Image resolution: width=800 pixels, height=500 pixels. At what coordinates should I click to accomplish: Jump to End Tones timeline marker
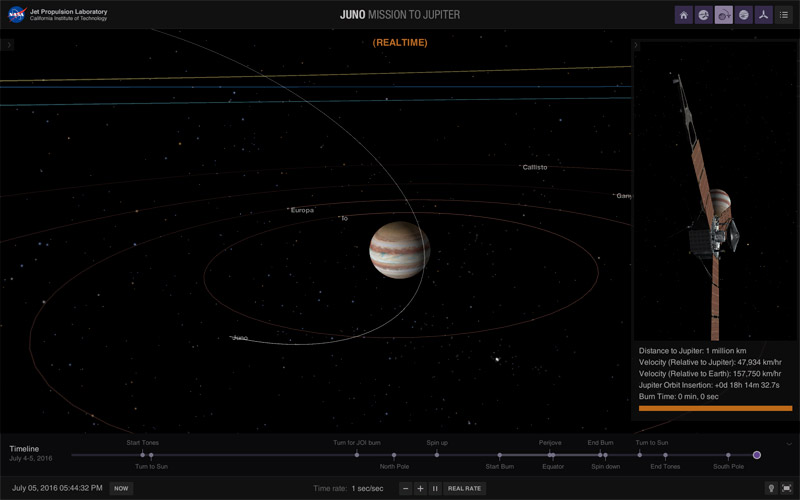(x=665, y=455)
